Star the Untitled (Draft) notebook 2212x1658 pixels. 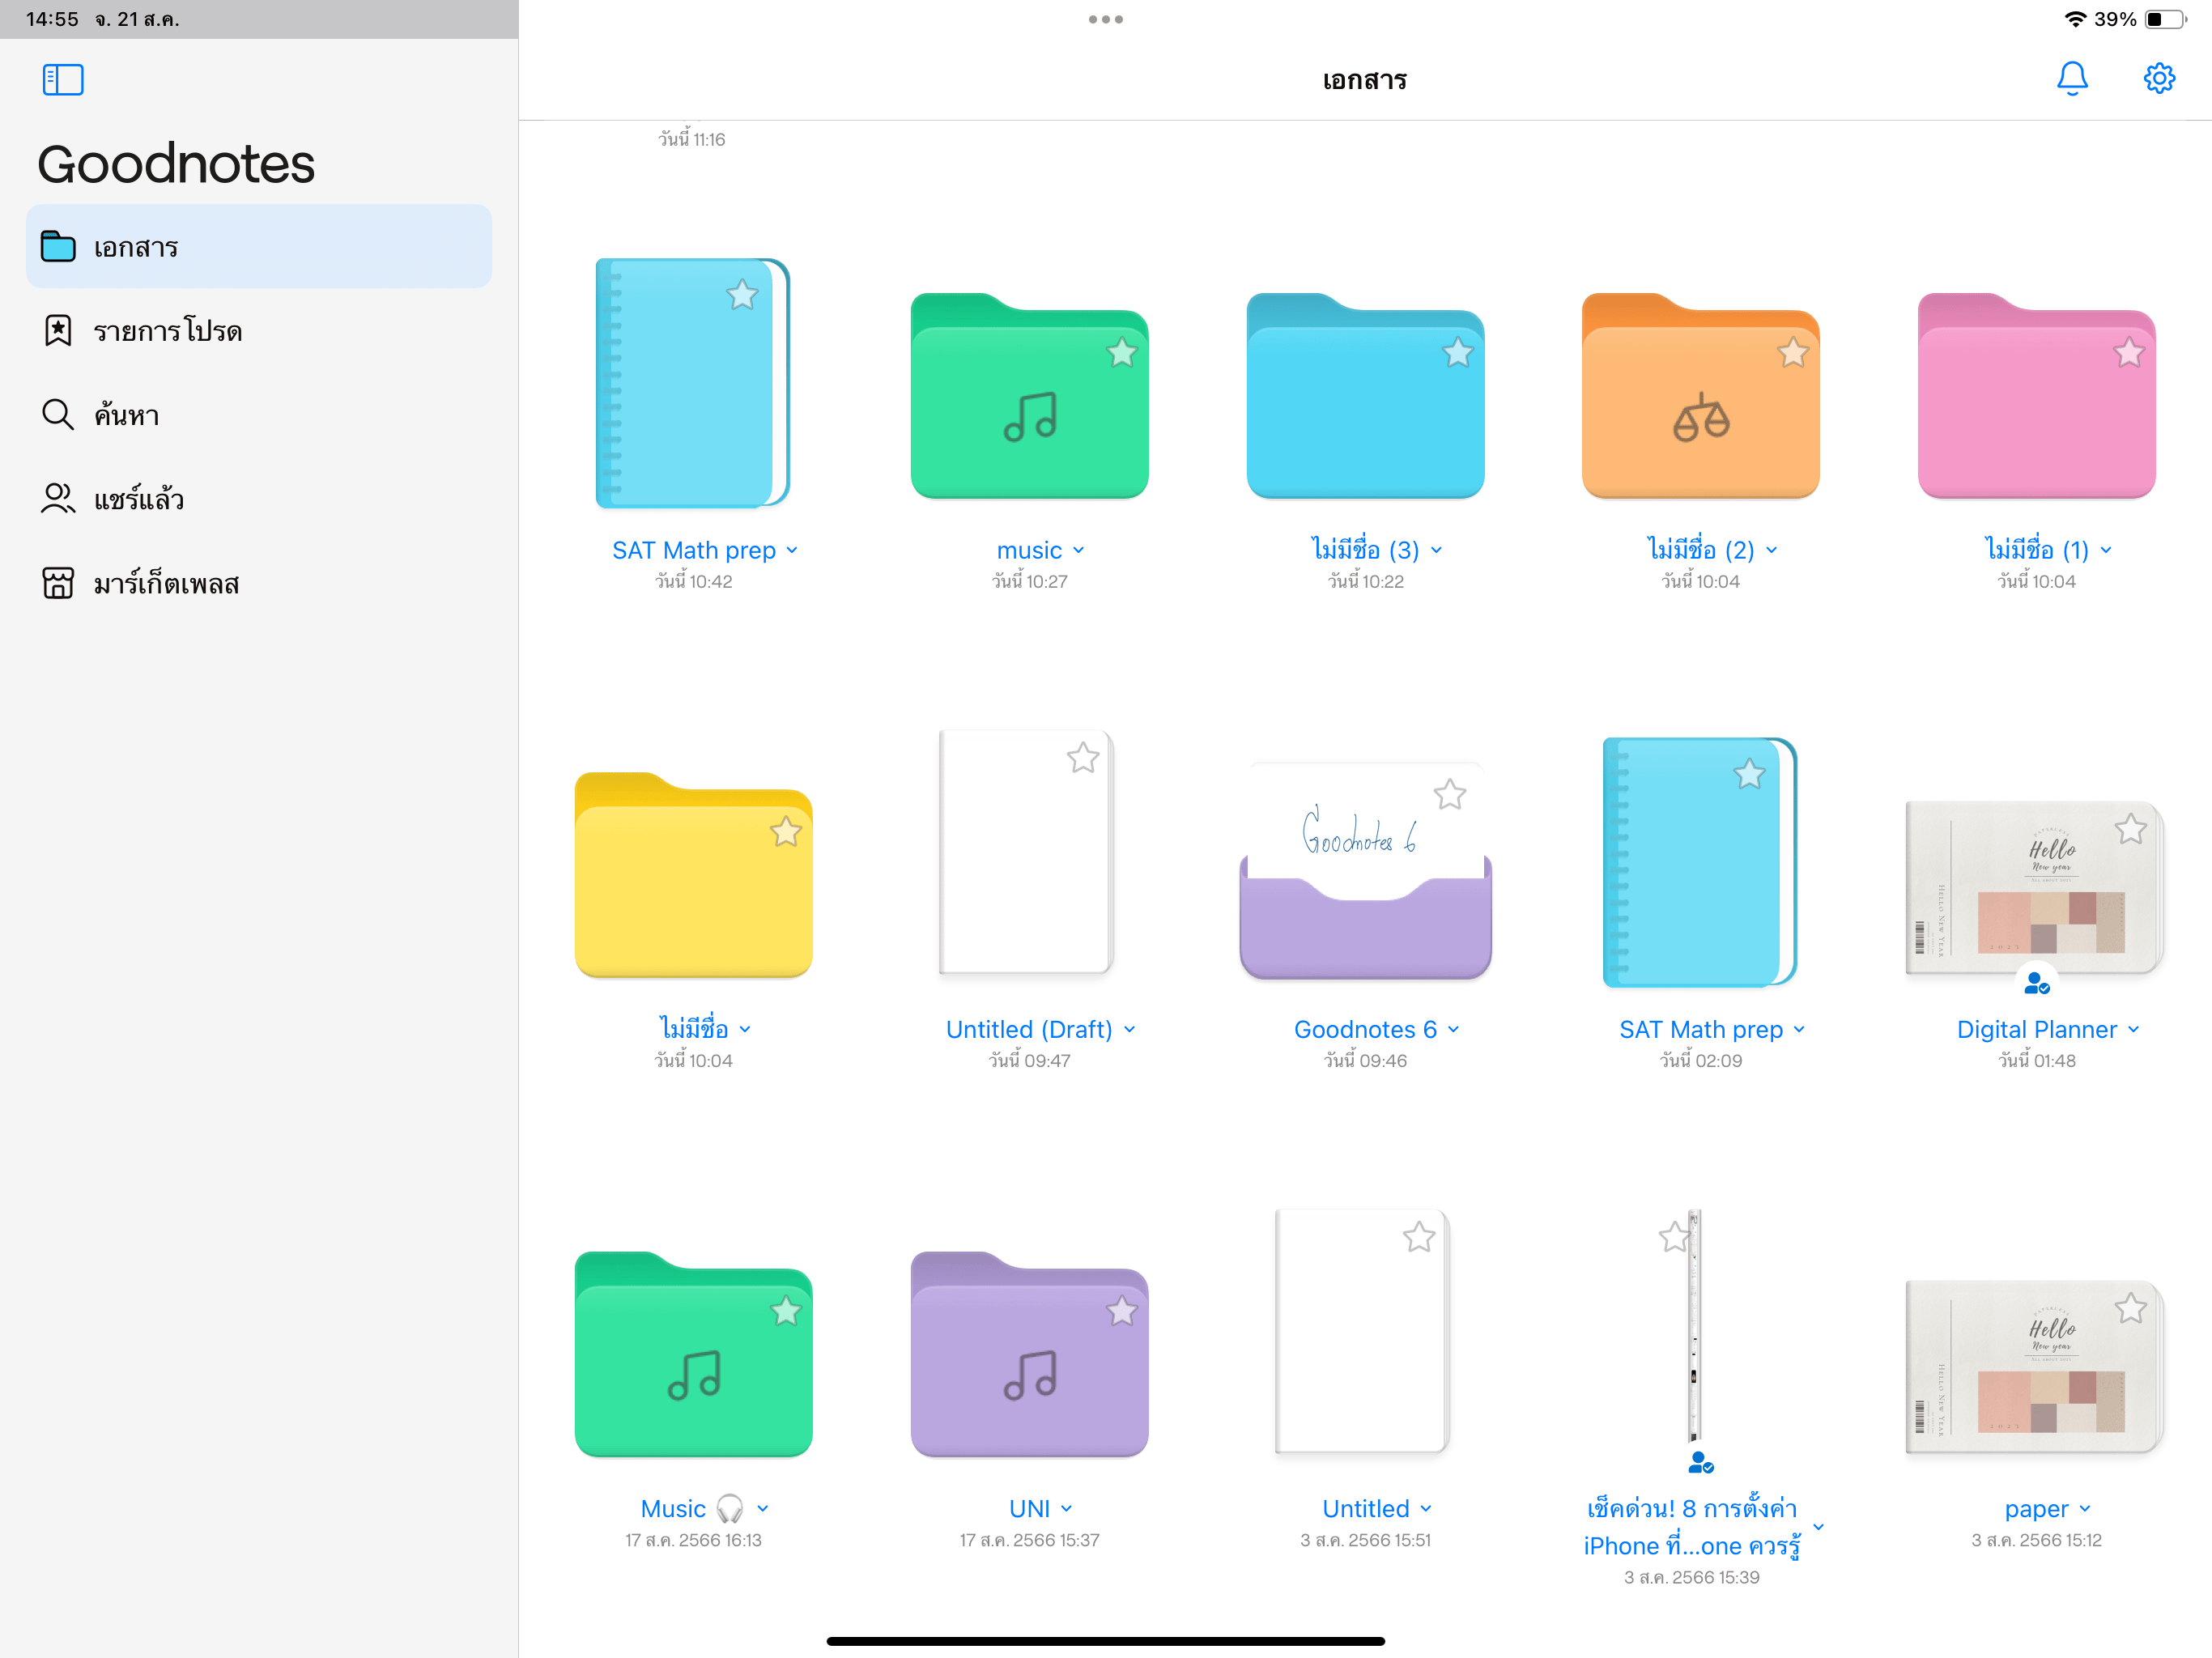[1082, 758]
